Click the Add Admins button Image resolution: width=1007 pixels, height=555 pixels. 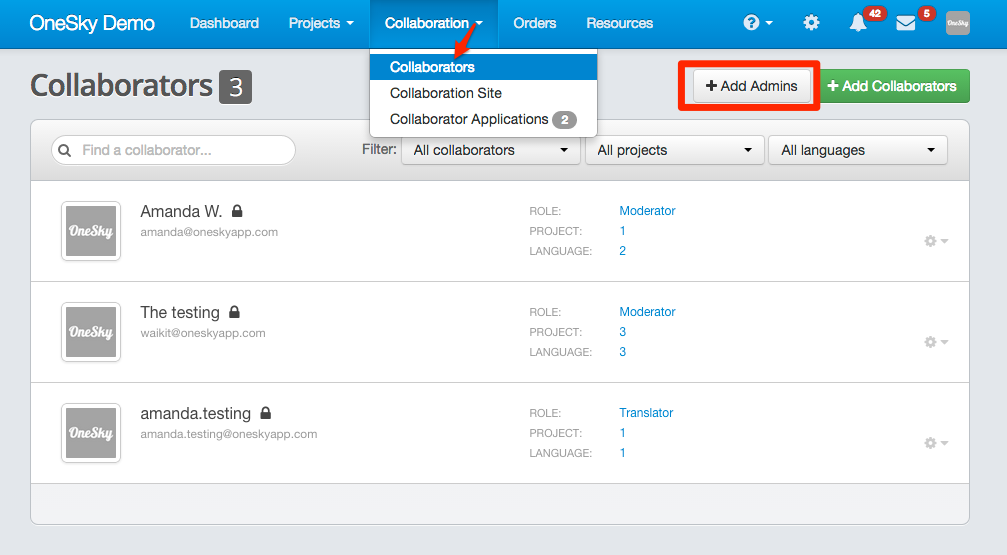[x=751, y=86]
